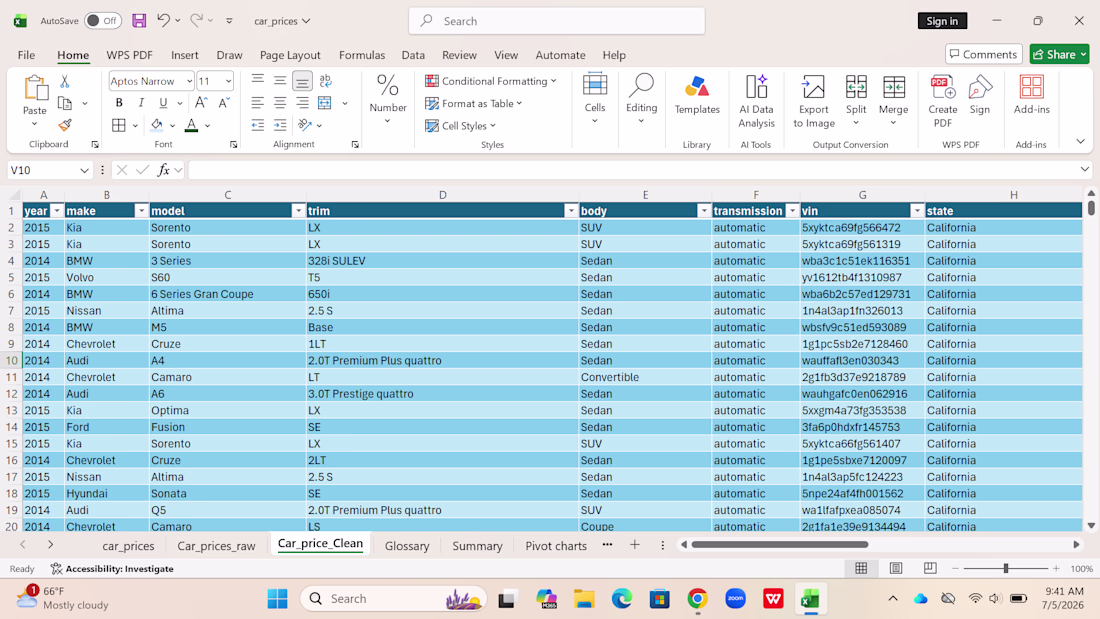The width and height of the screenshot is (1100, 619).
Task: Open the Name Box dropdown arrow
Action: tap(84, 170)
